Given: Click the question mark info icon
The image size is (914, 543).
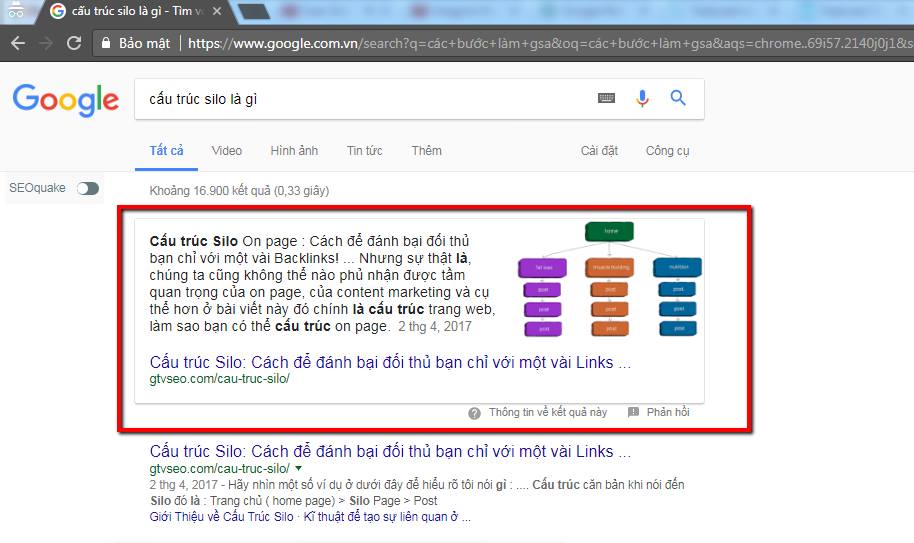Looking at the screenshot, I should click(x=474, y=413).
